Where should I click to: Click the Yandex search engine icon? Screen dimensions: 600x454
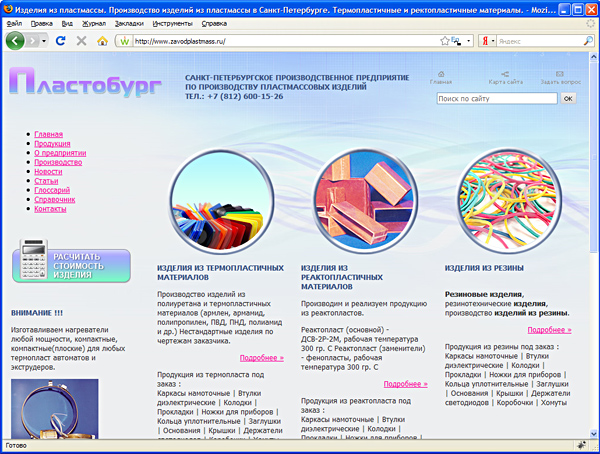(485, 41)
